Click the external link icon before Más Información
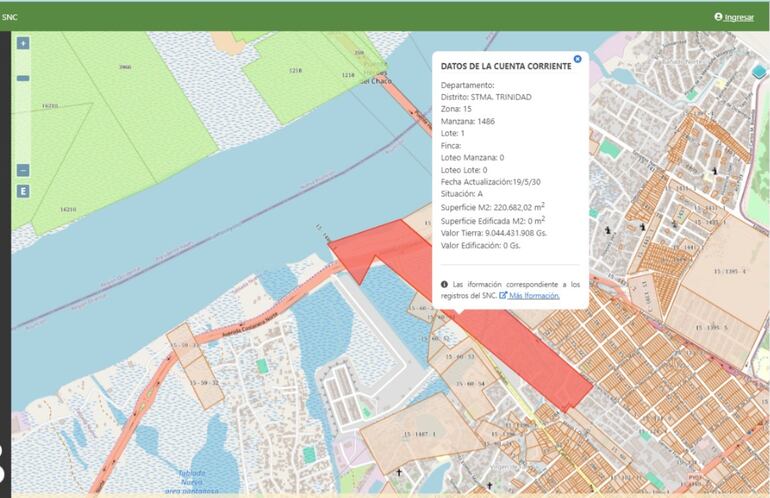This screenshot has height=498, width=770. pos(503,296)
